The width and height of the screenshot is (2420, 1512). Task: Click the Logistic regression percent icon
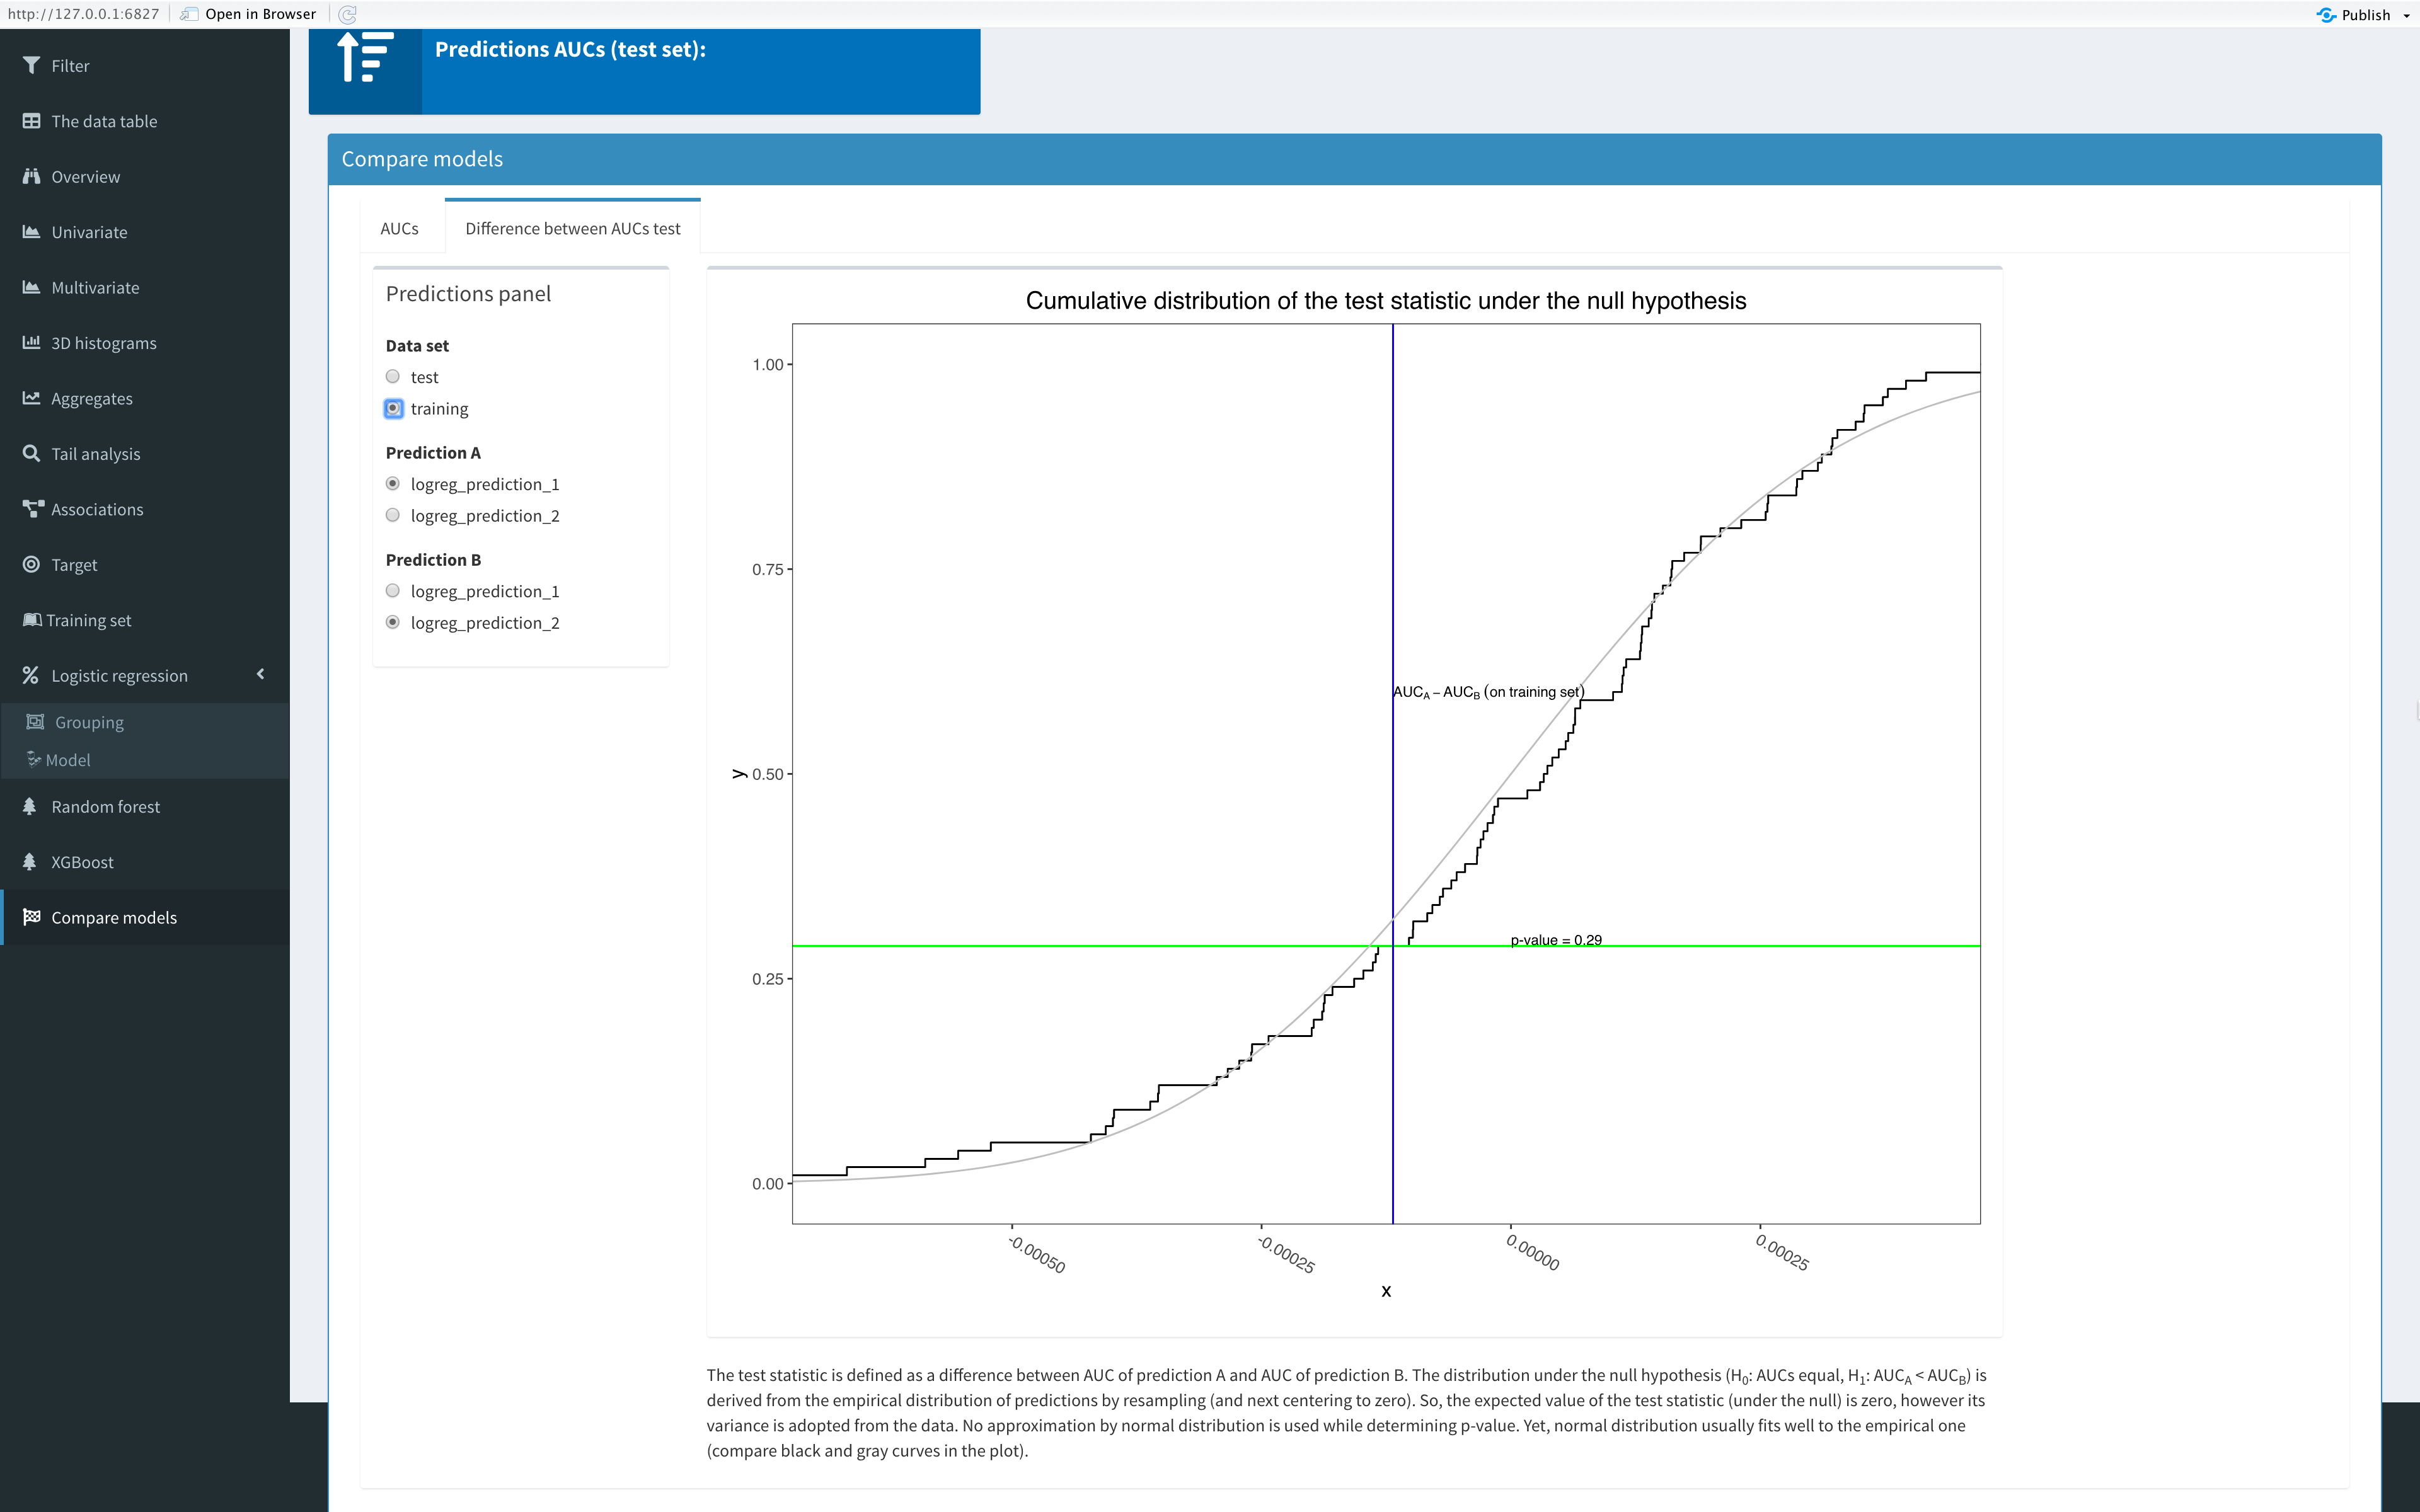[x=31, y=676]
